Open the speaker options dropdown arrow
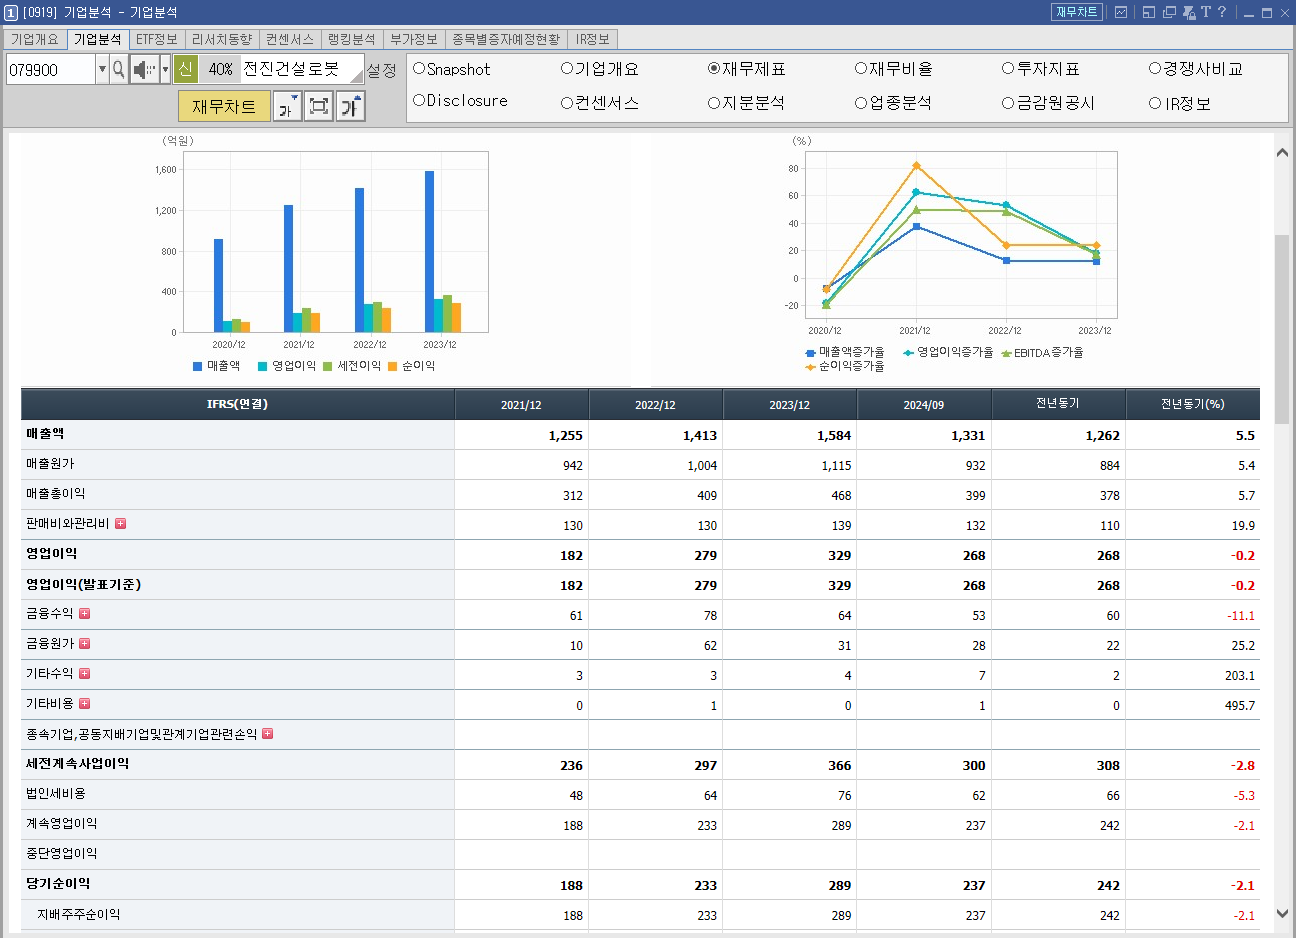Image resolution: width=1296 pixels, height=938 pixels. tap(164, 71)
